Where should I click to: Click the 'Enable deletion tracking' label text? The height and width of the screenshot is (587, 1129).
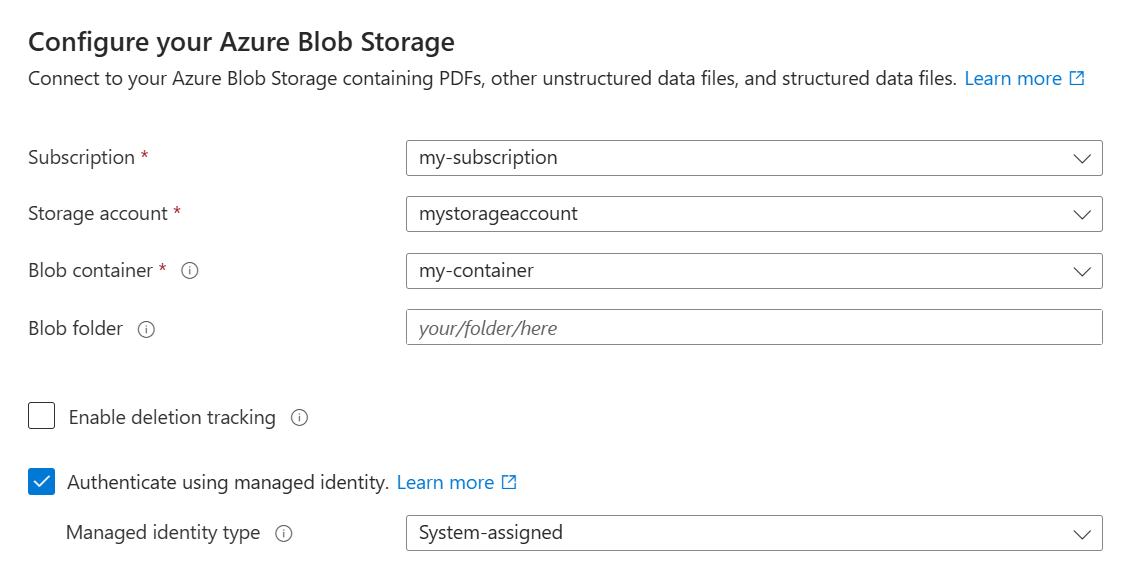tap(172, 418)
